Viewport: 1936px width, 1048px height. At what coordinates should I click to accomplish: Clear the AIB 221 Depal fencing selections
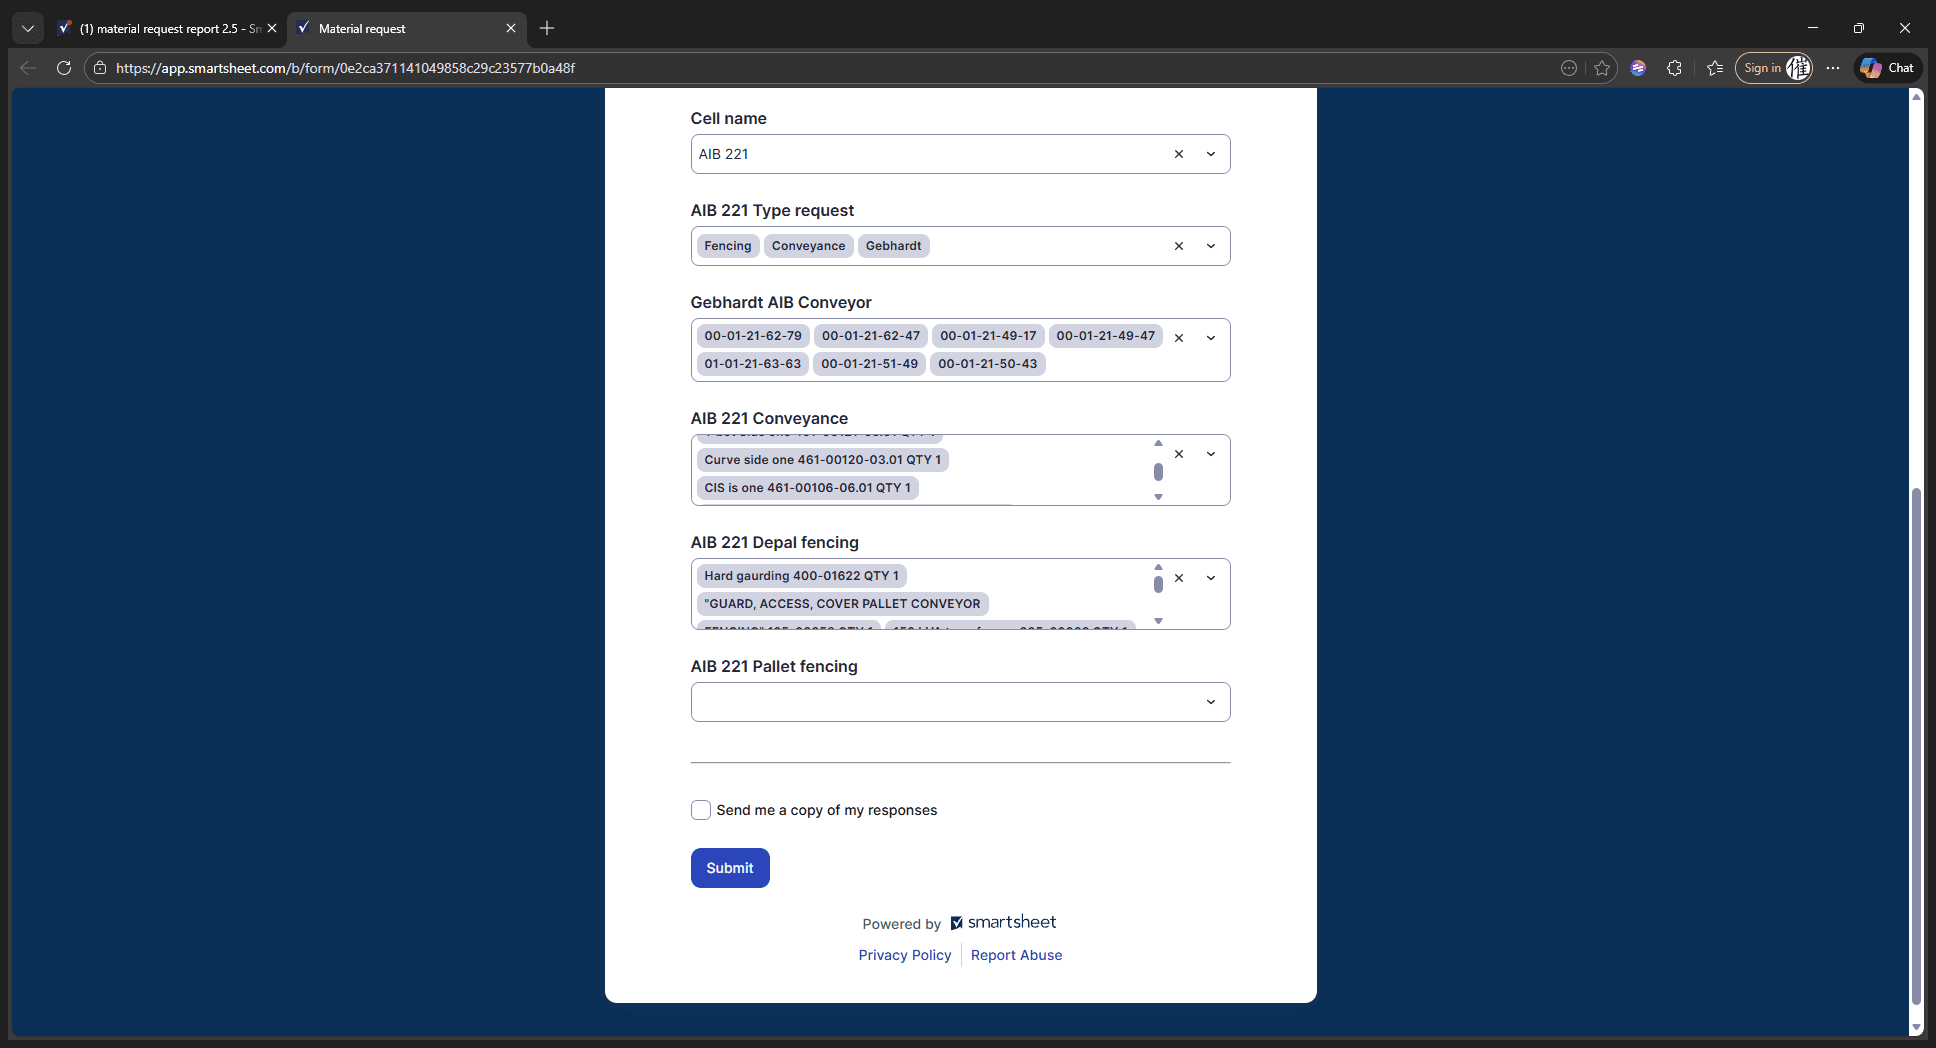click(x=1179, y=578)
